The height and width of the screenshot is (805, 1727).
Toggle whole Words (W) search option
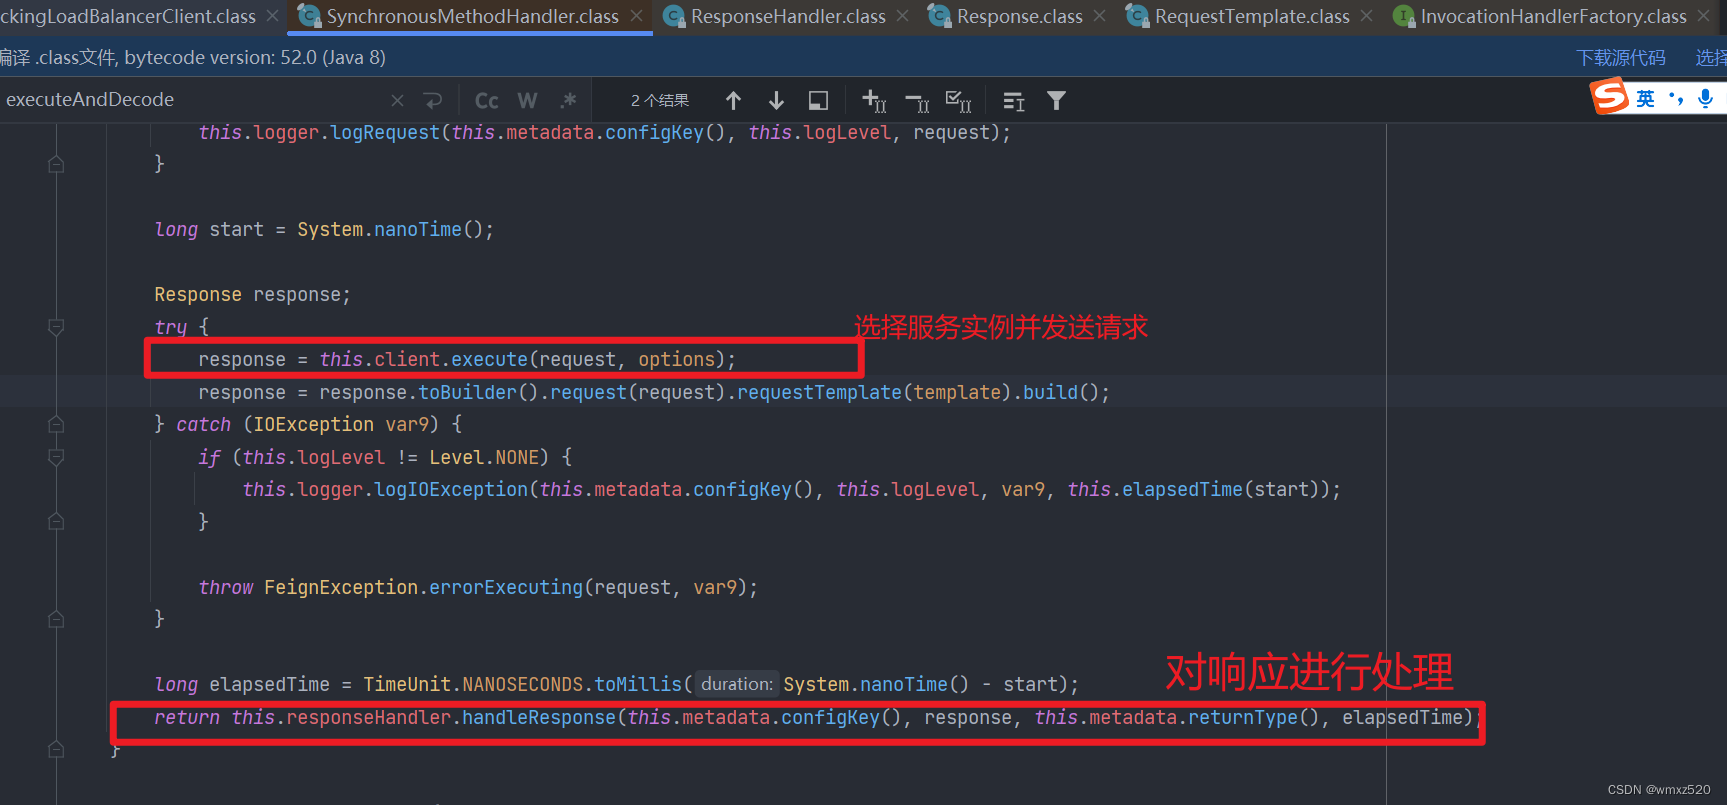(x=527, y=101)
